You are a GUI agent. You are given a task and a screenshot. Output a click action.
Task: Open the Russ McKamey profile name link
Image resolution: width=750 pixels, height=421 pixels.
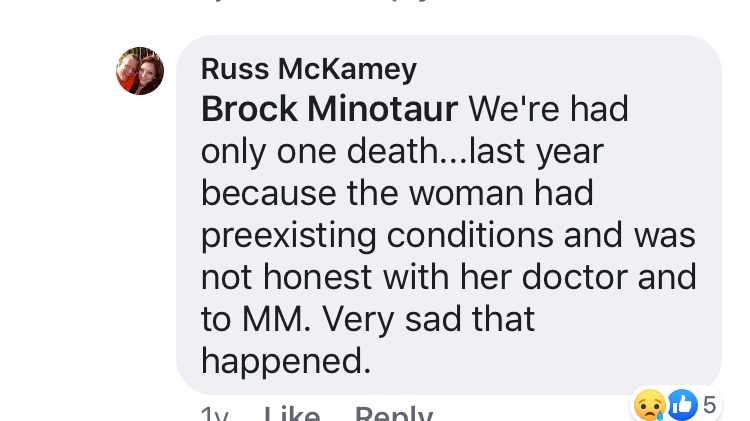pos(308,68)
